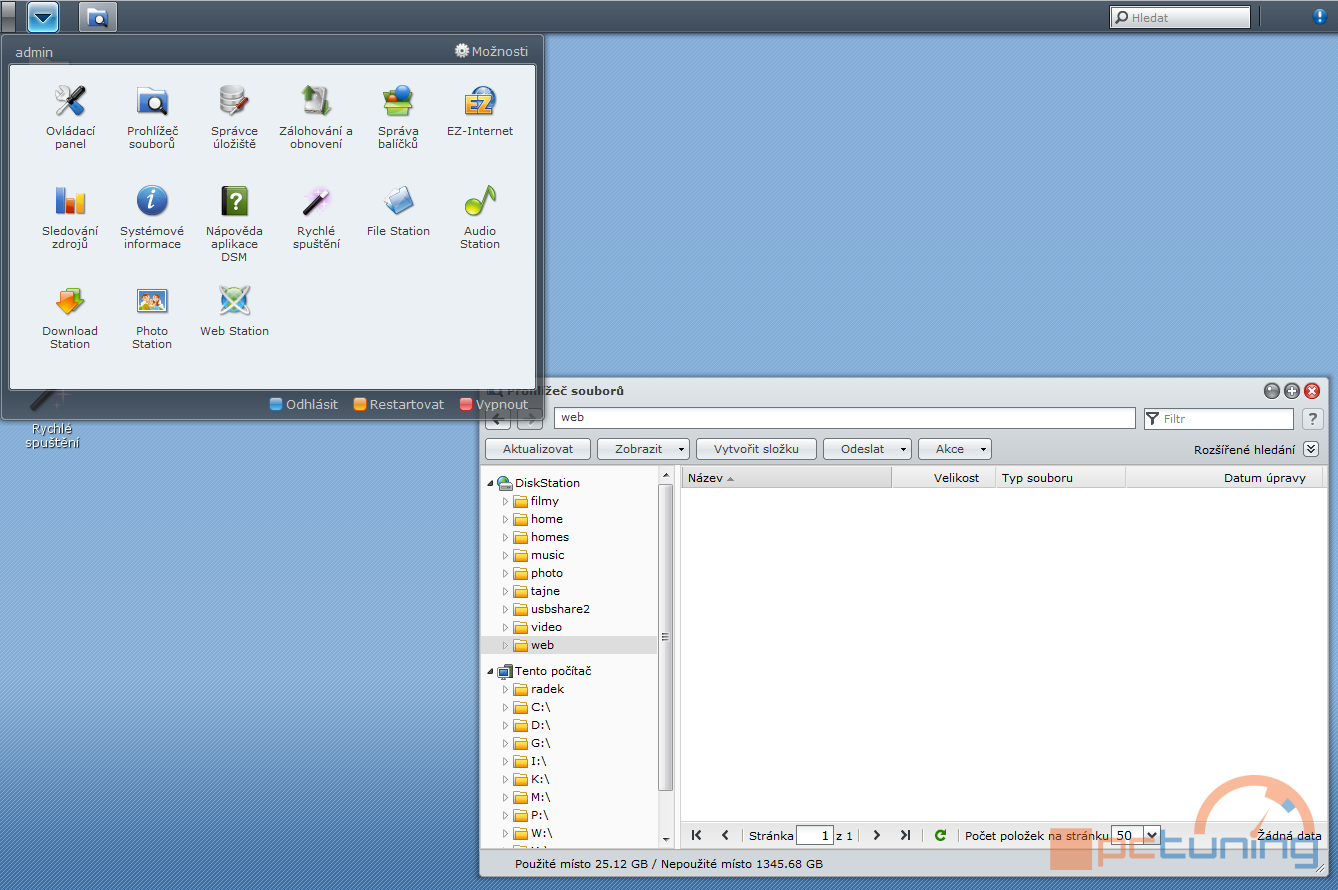
Task: Sort by Název column header
Action: (786, 478)
